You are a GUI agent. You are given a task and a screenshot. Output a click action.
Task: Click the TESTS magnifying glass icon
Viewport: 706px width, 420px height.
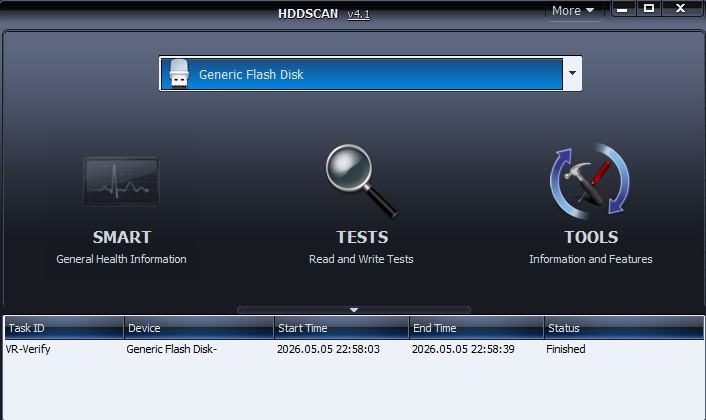tap(361, 181)
